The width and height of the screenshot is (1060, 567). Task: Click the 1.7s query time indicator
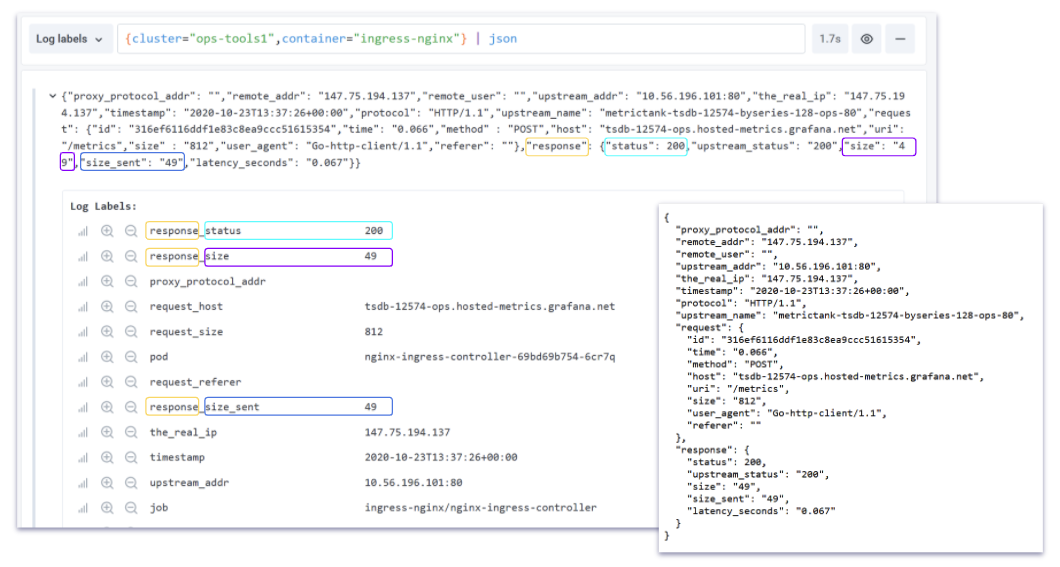(829, 39)
